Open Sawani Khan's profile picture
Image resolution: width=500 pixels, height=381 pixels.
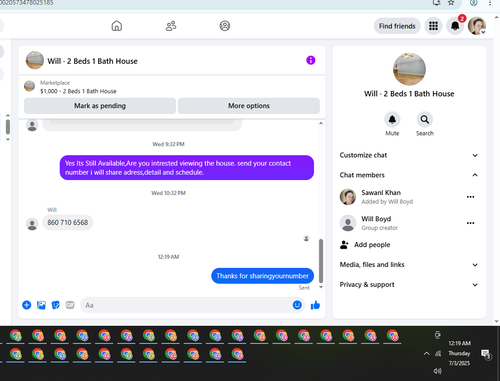tap(348, 197)
